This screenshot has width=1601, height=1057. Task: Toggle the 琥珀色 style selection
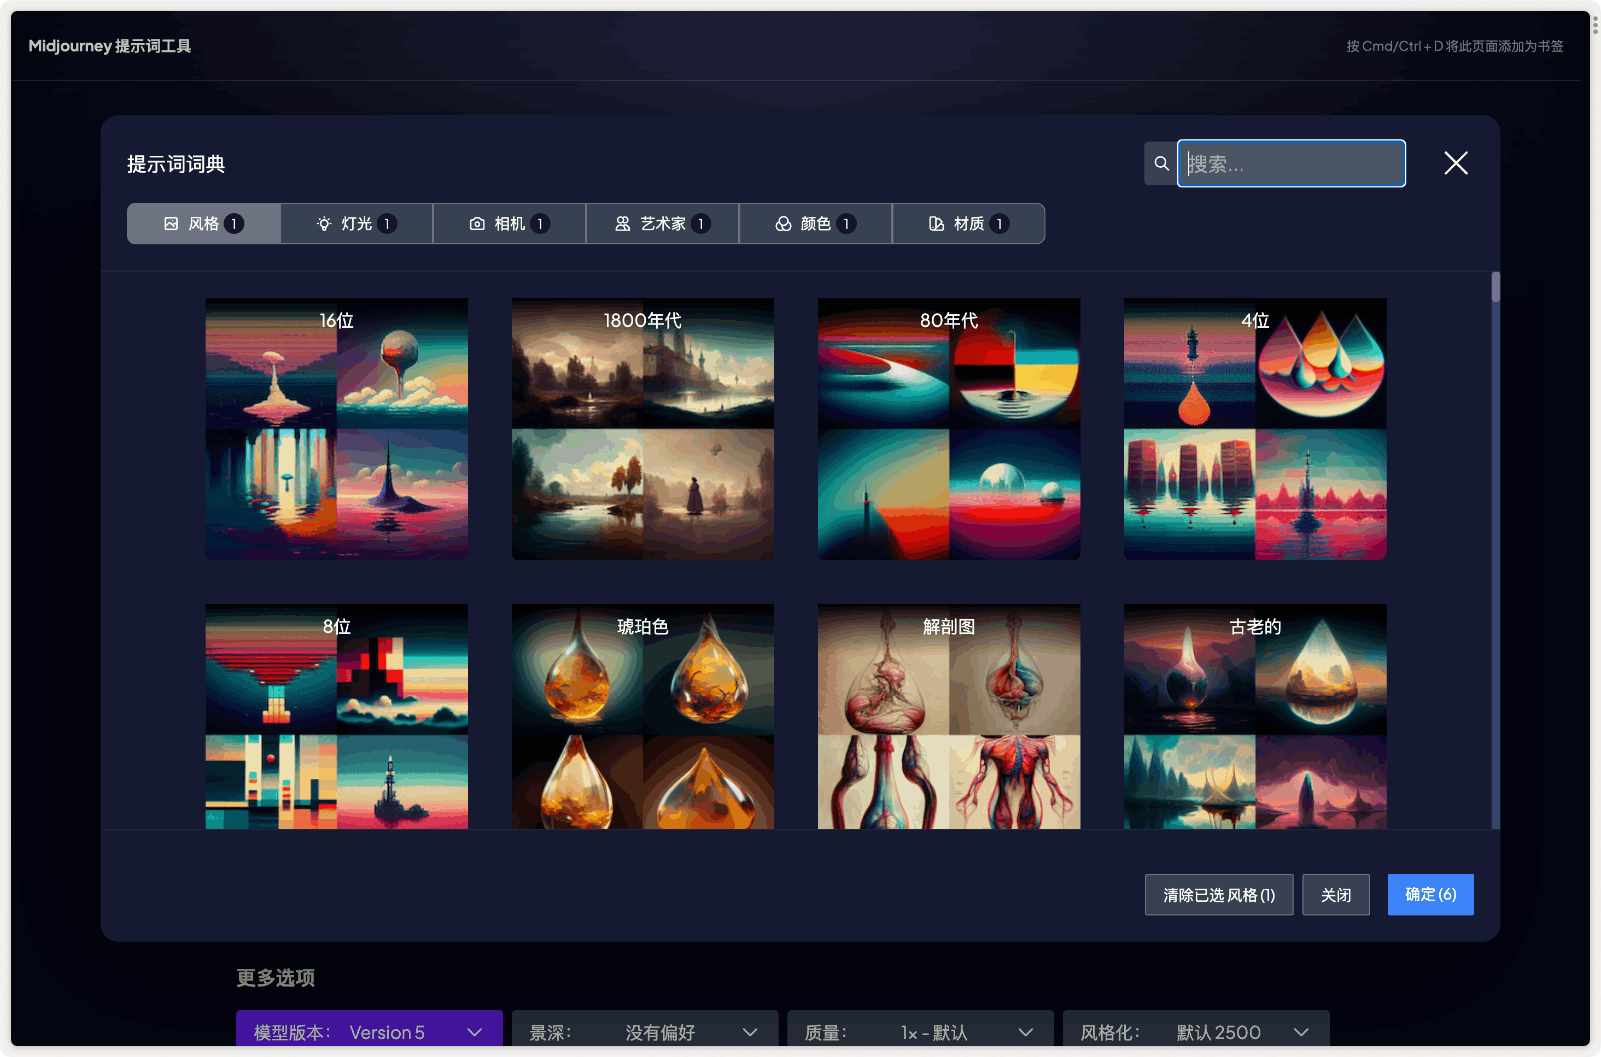pos(642,716)
